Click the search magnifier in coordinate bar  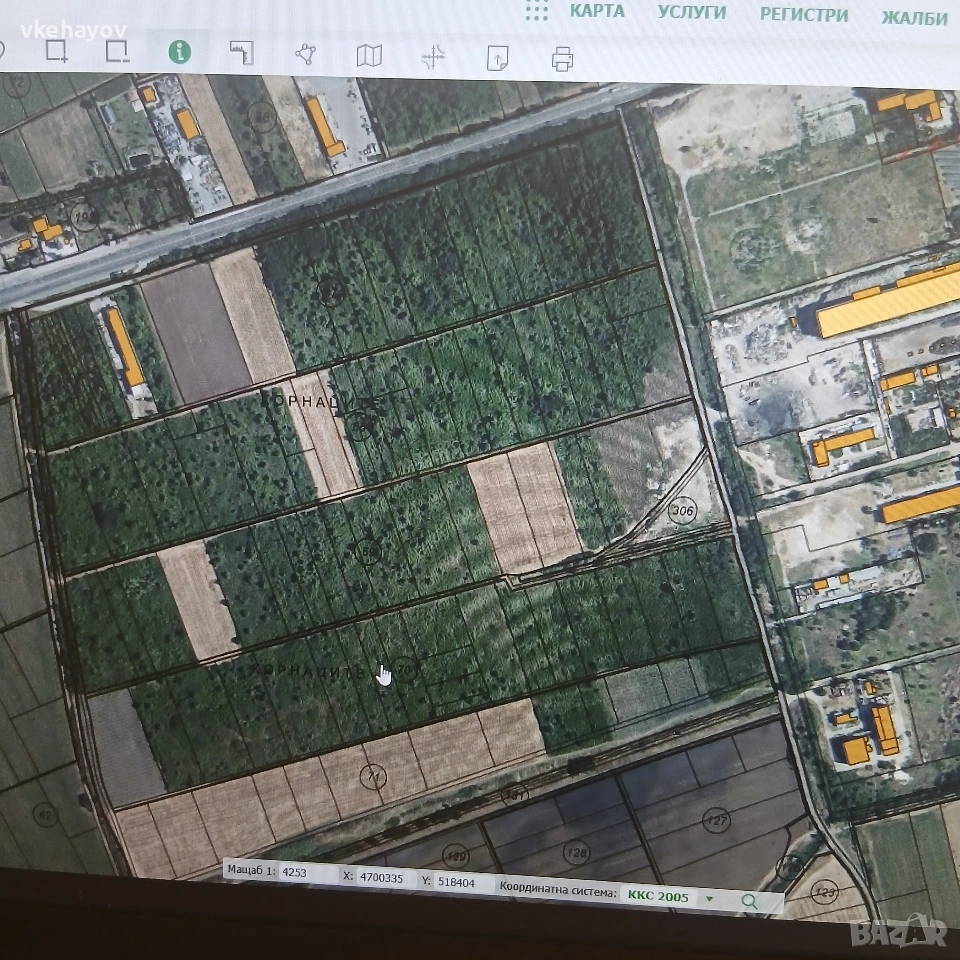pyautogui.click(x=749, y=900)
